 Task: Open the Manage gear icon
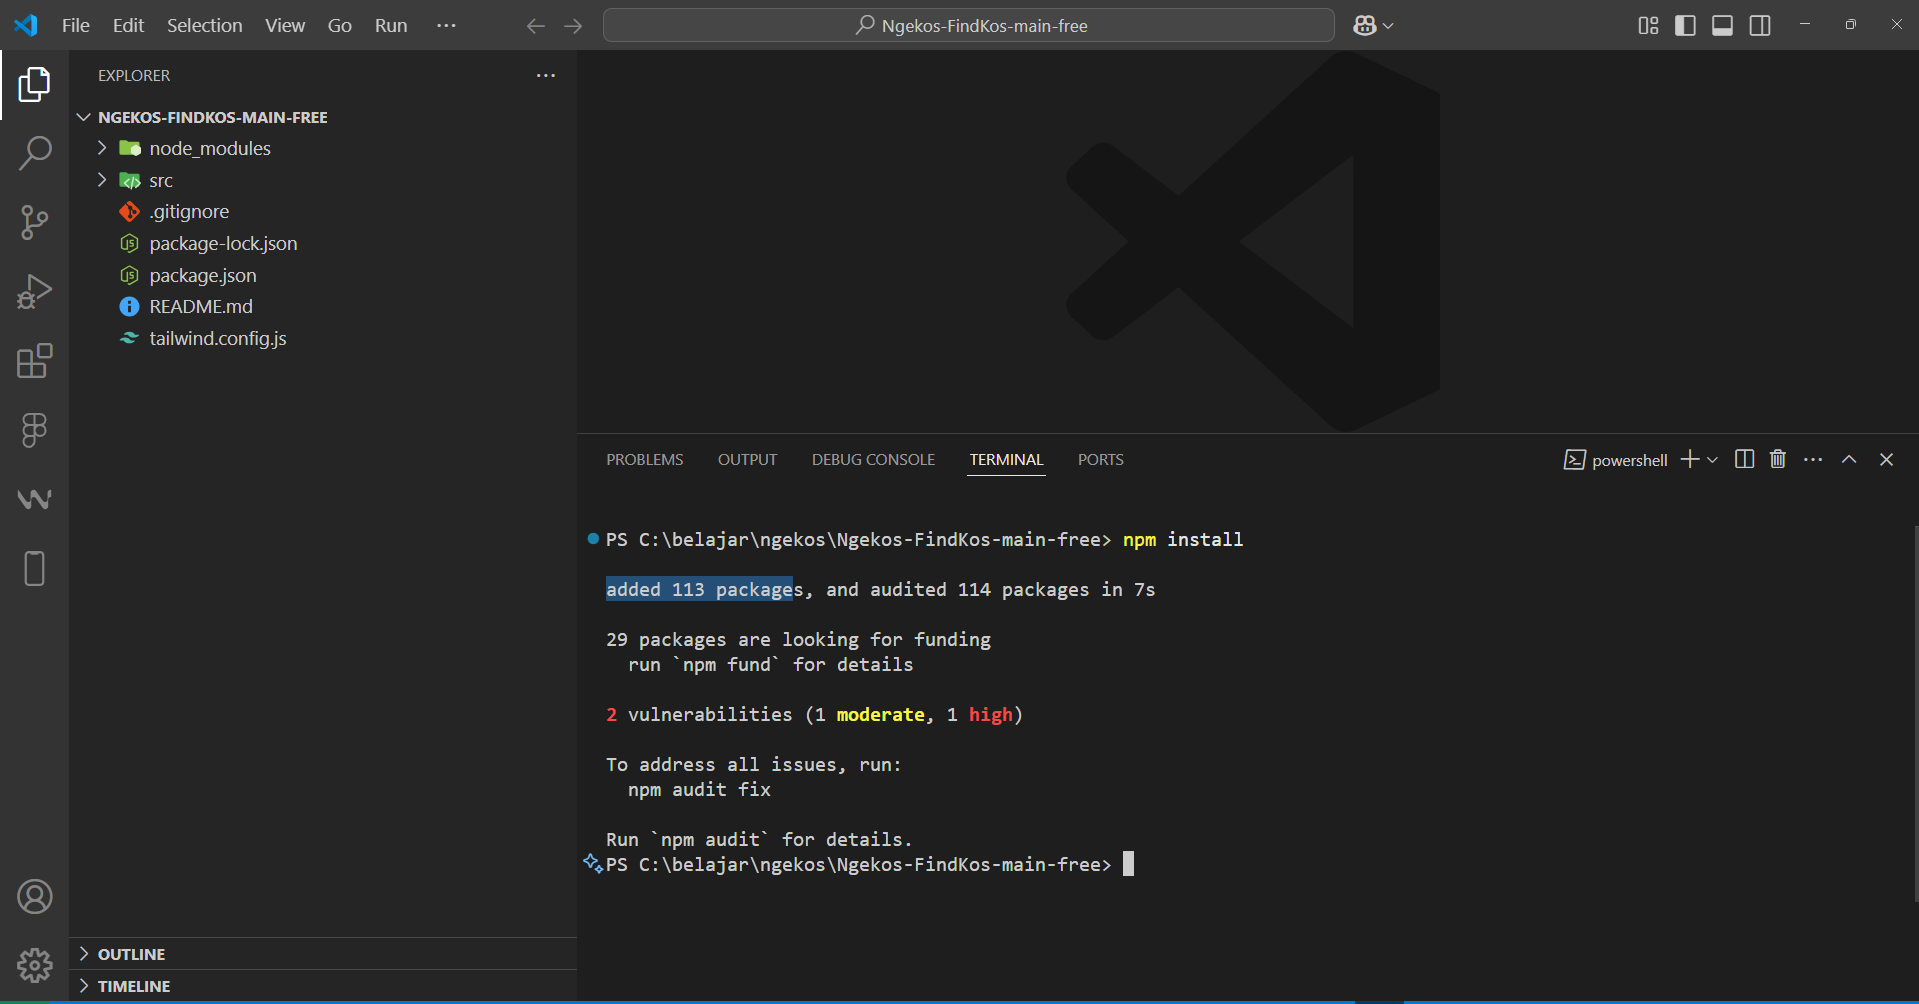click(x=34, y=966)
